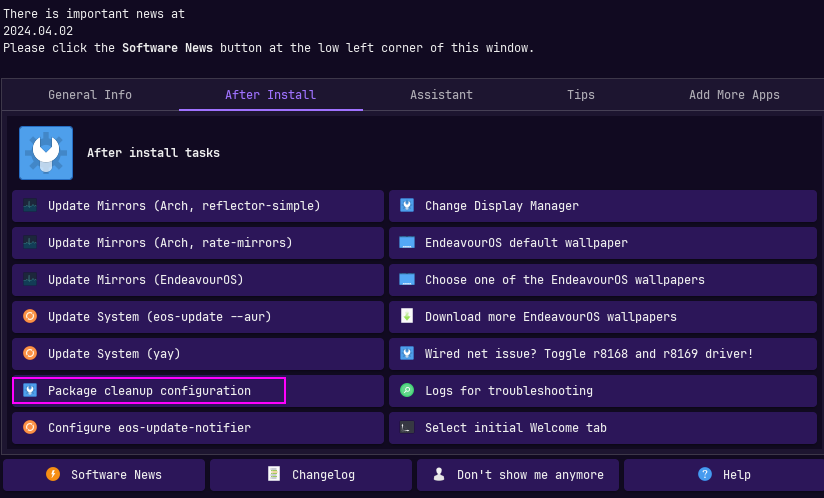Choose one of the EndeavourOS wallpapers
The width and height of the screenshot is (824, 498).
603,279
